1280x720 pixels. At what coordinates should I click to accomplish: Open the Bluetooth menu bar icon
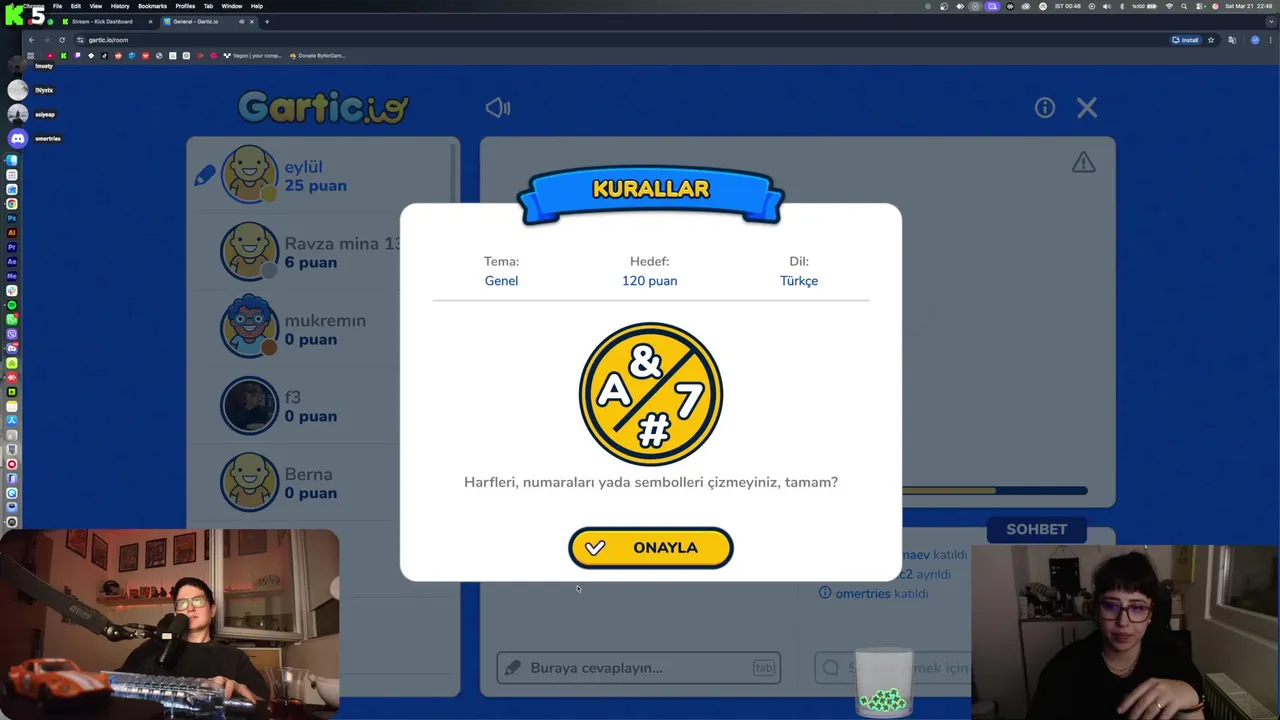click(1122, 6)
